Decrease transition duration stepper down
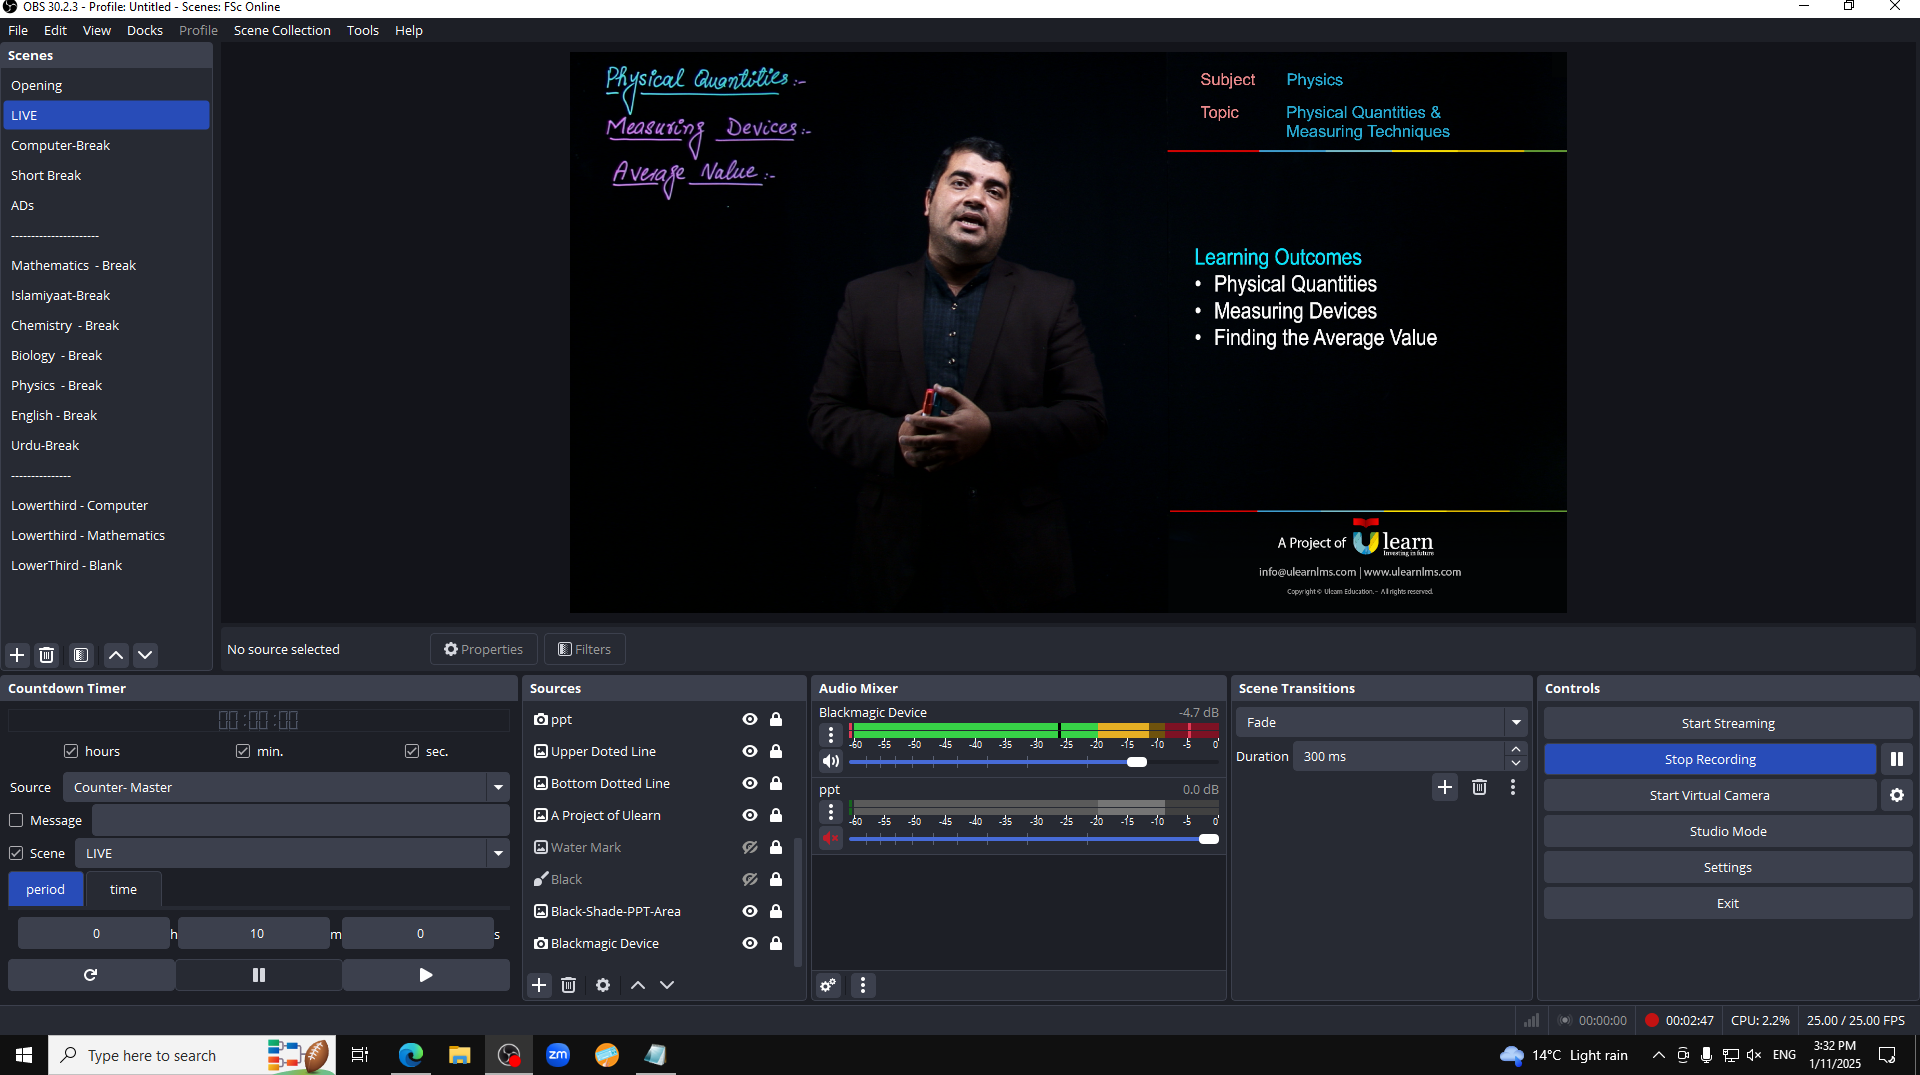The height and width of the screenshot is (1075, 1920). [1516, 764]
